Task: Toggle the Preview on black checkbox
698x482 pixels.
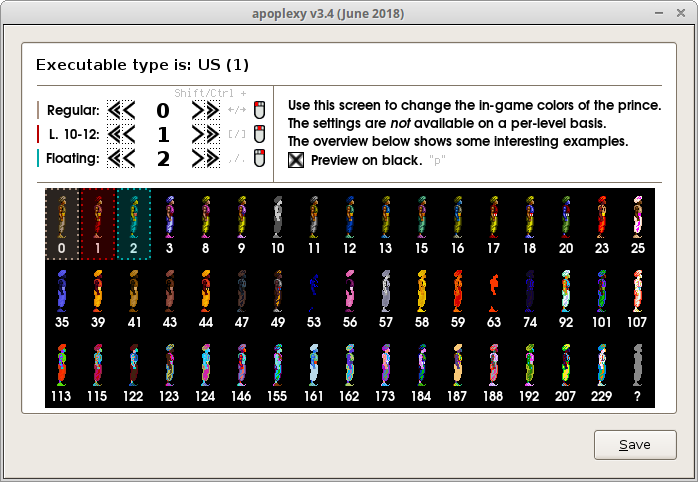Action: coord(296,160)
